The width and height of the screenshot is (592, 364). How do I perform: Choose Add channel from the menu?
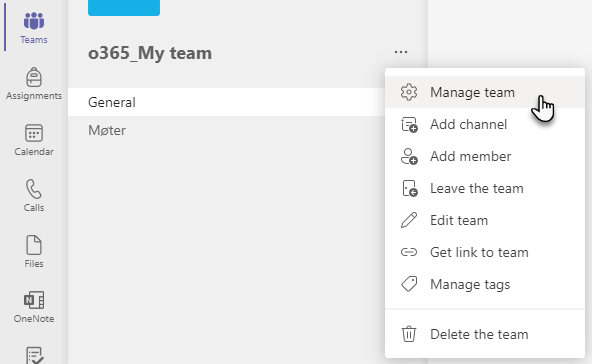(485, 124)
